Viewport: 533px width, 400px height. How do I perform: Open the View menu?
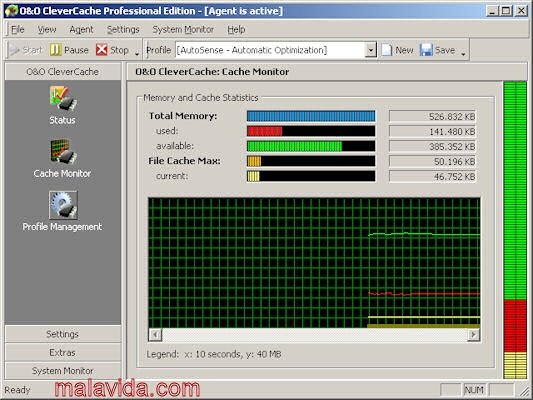click(x=47, y=30)
